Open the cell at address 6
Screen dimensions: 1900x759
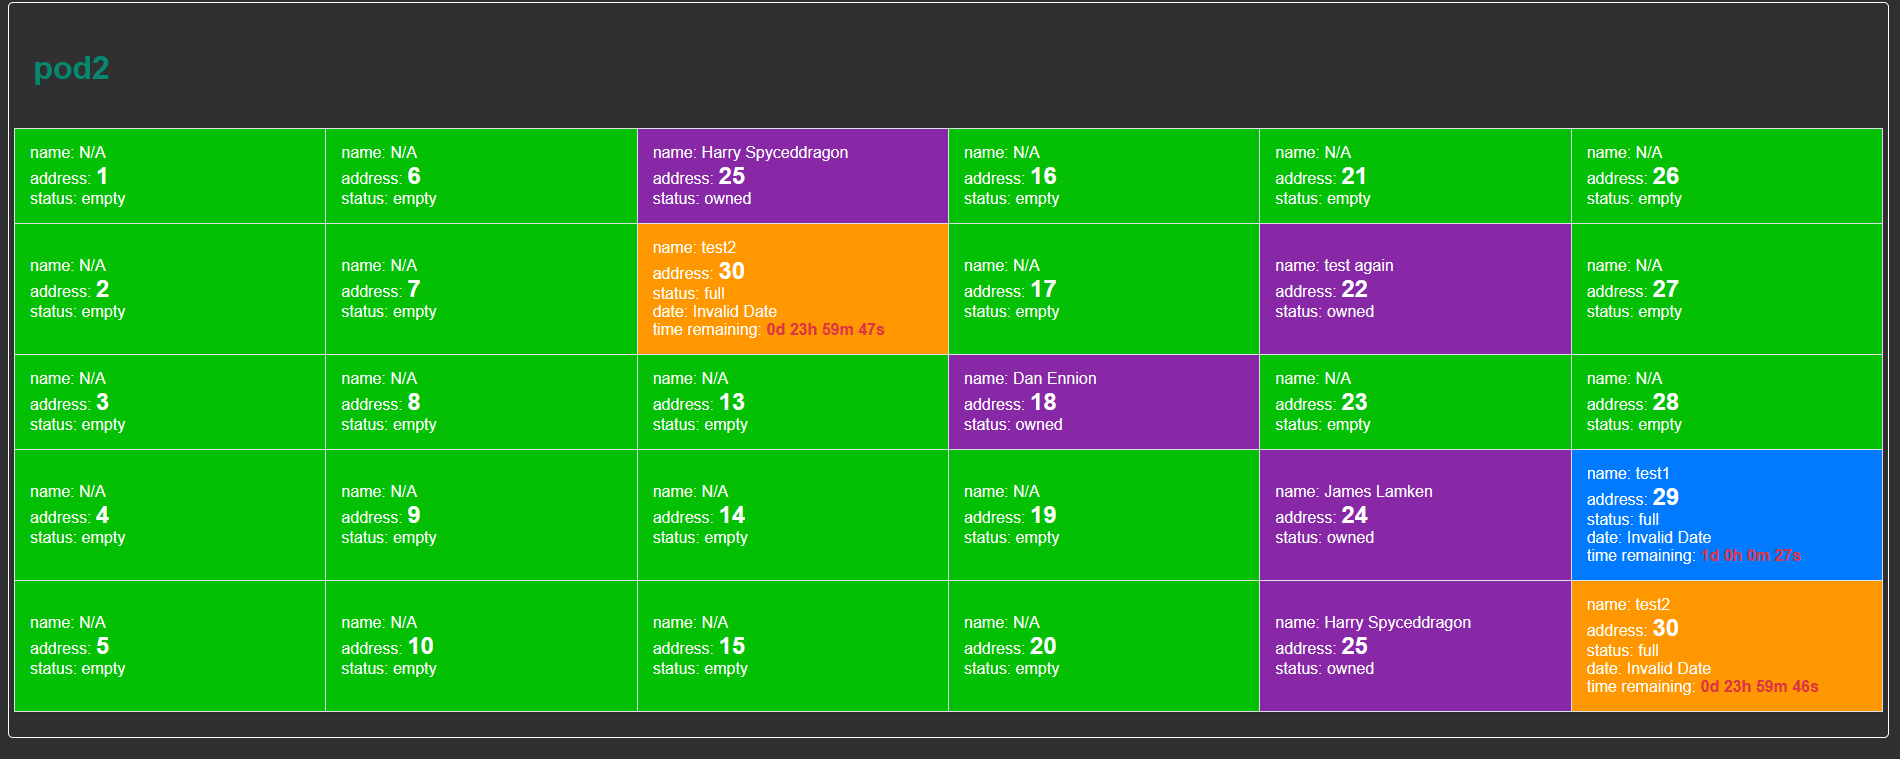pos(481,176)
